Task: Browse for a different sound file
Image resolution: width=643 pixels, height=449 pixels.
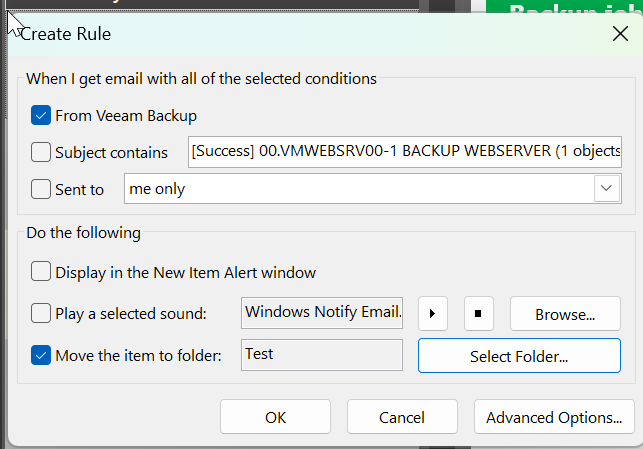Action: [x=564, y=314]
